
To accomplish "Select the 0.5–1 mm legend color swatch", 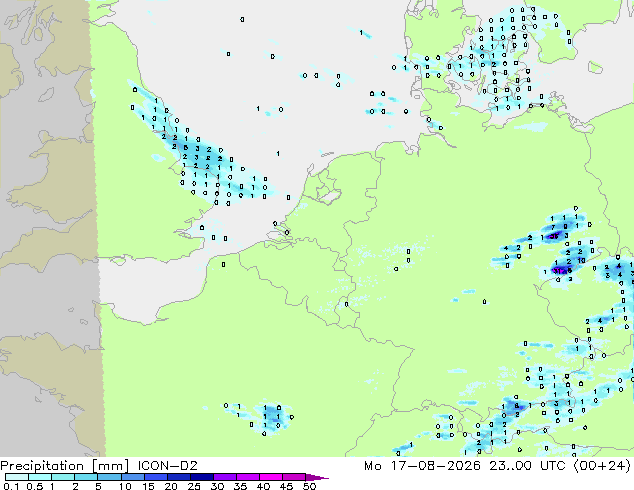I will click(40, 477).
